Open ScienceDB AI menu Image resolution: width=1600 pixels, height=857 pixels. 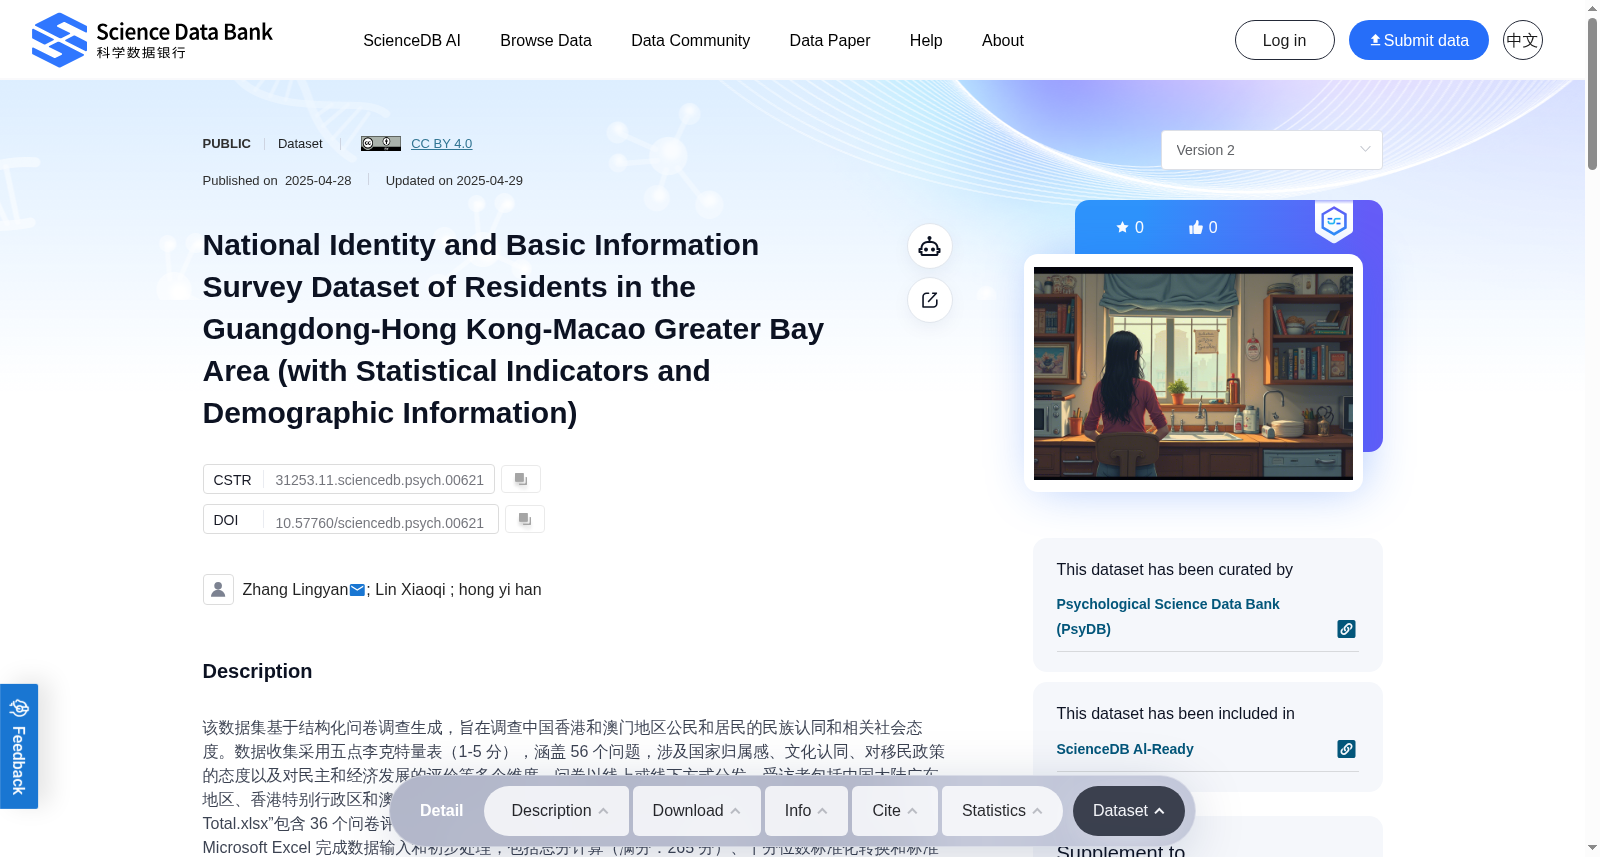tap(412, 40)
